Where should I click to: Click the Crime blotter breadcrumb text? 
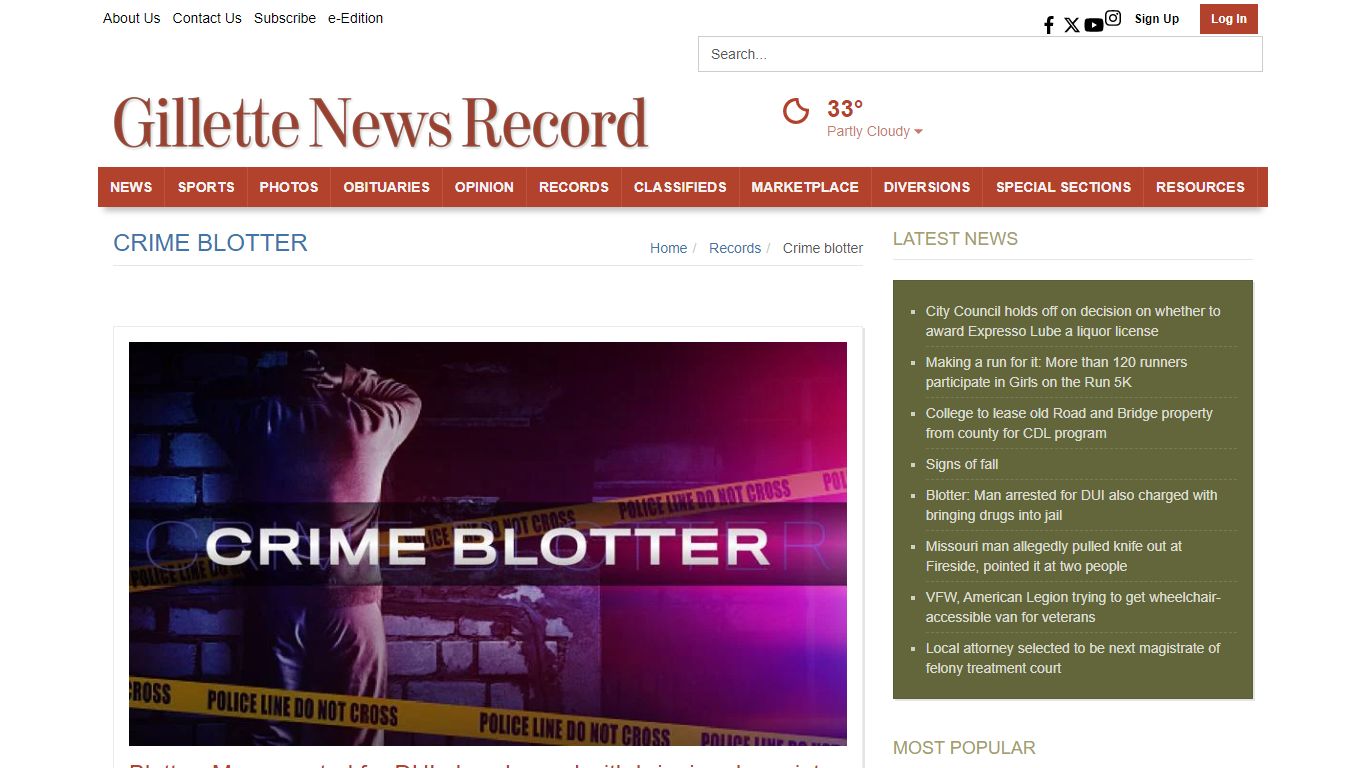pos(823,248)
